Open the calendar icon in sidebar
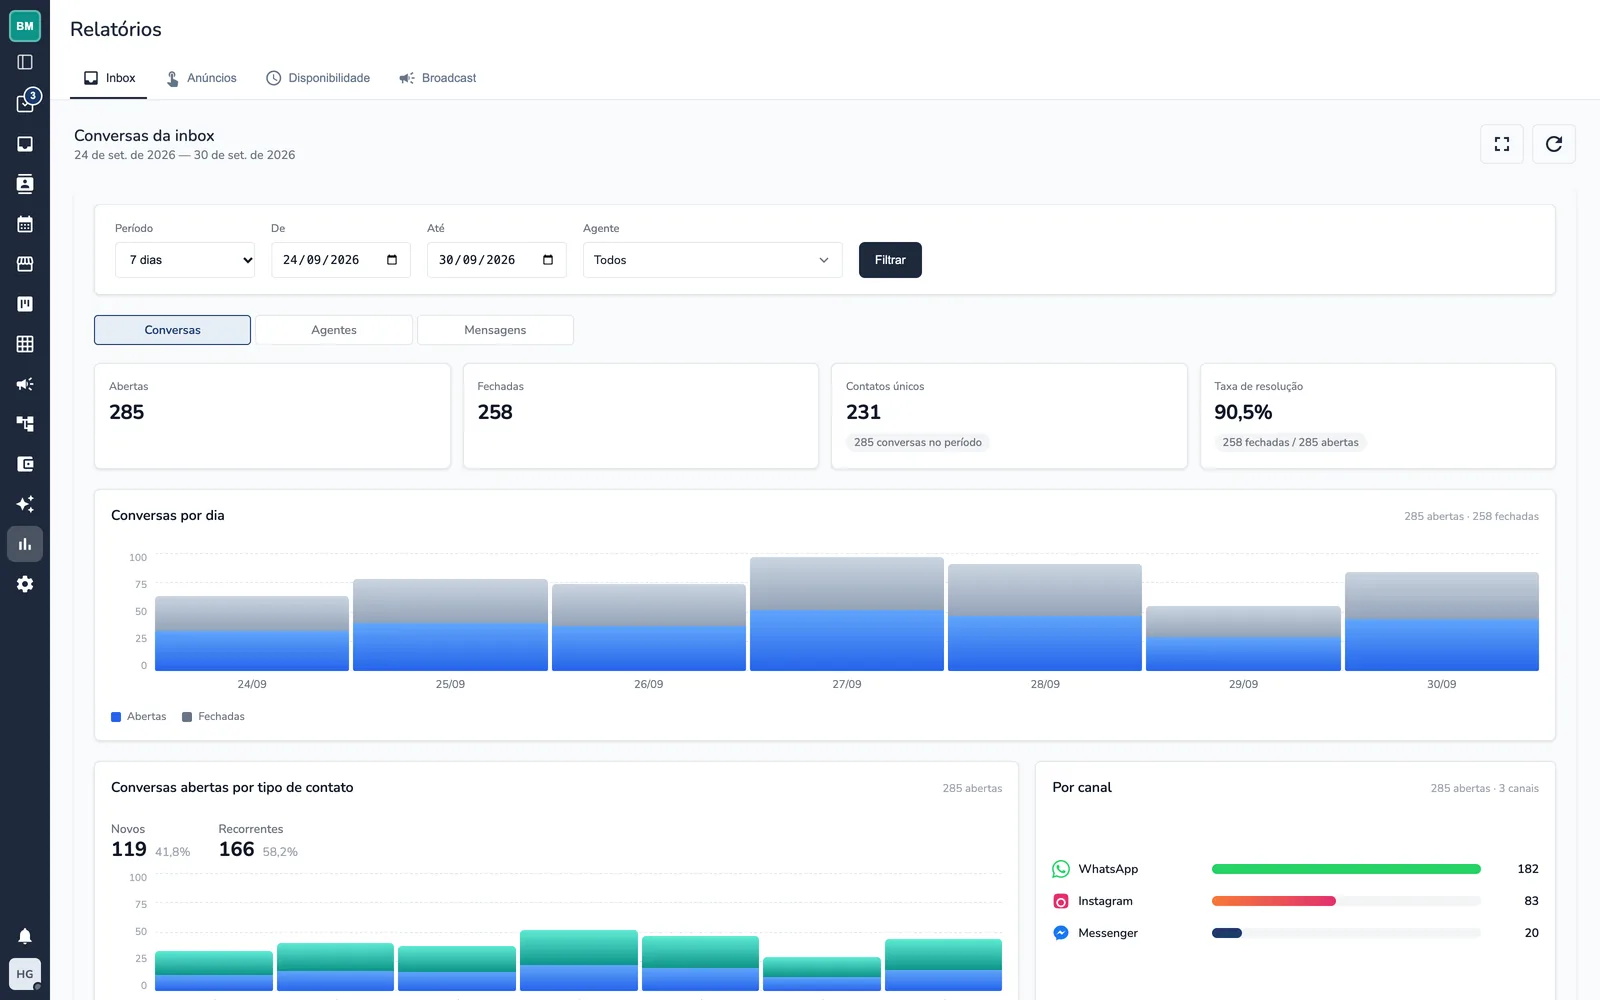Image resolution: width=1600 pixels, height=1000 pixels. pyautogui.click(x=25, y=224)
